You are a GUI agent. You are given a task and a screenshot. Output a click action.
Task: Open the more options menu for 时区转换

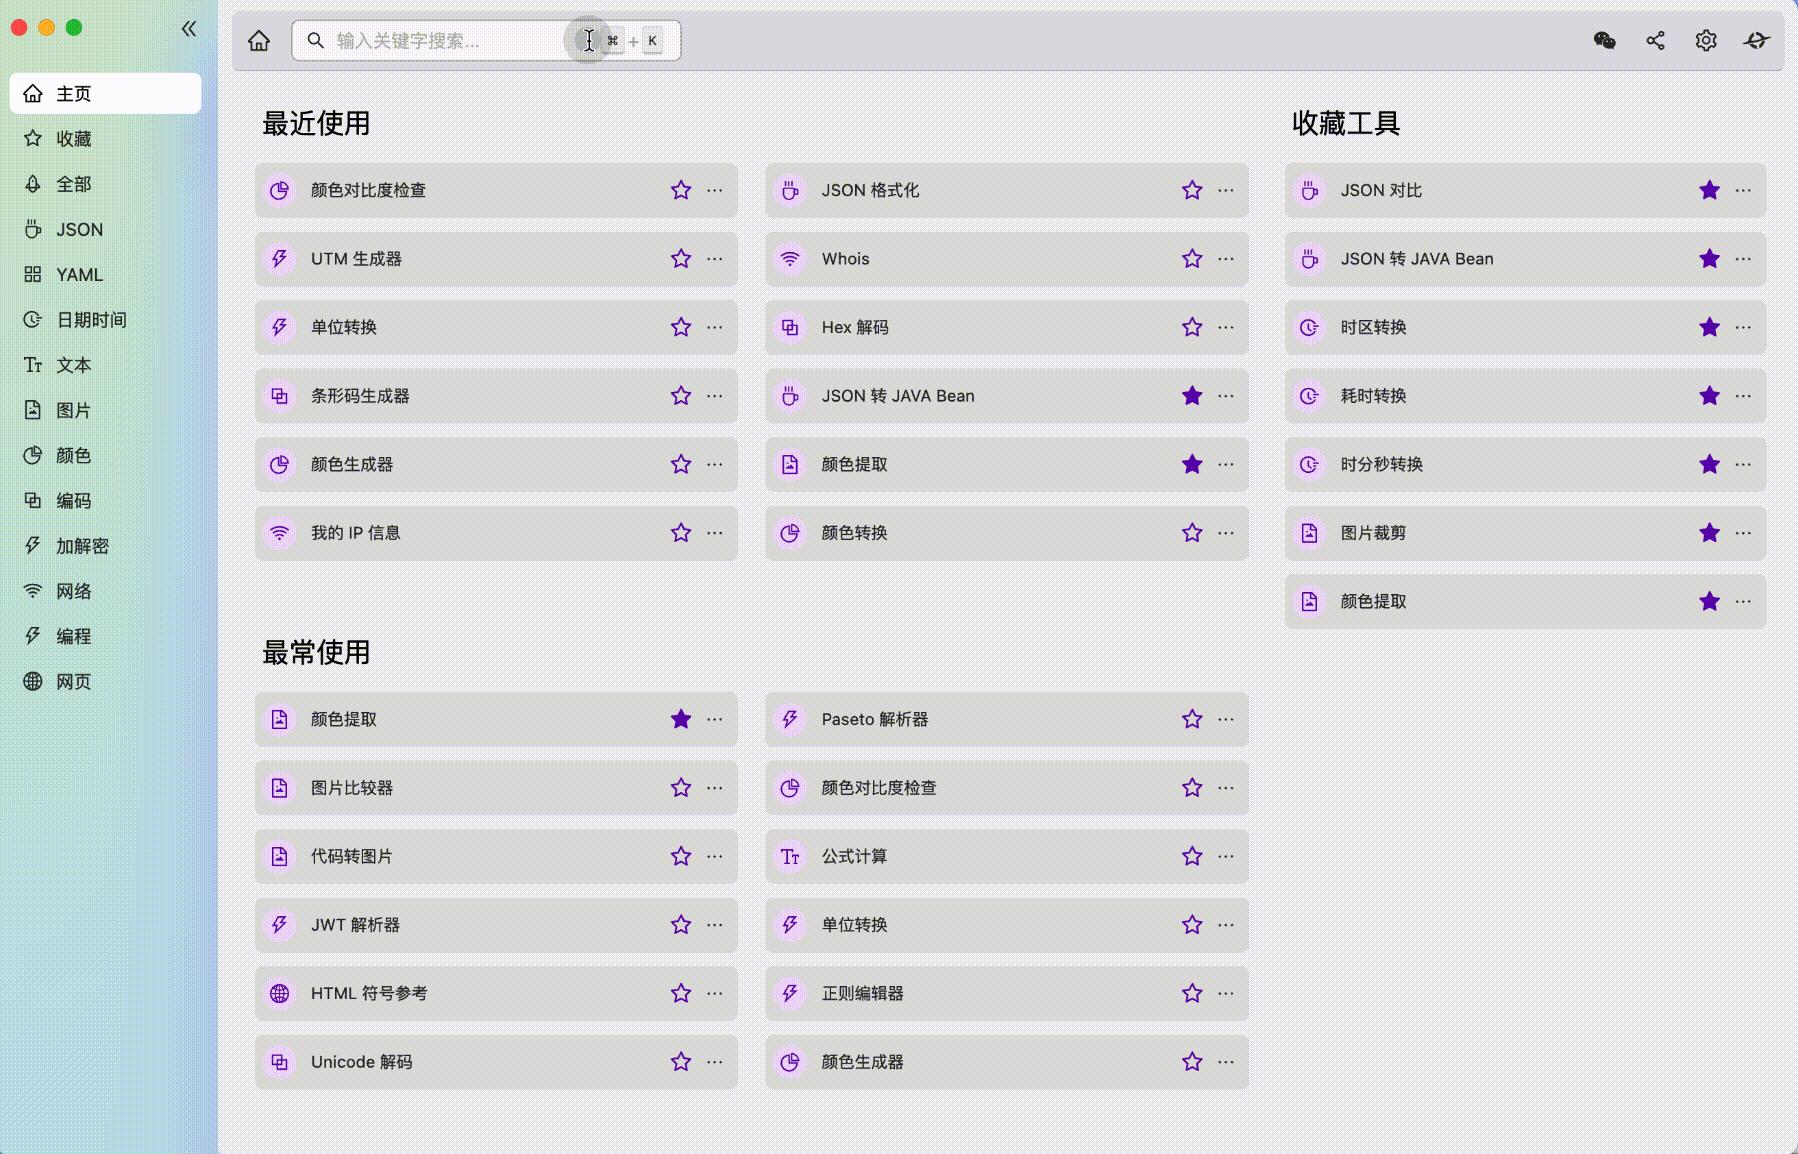point(1743,327)
